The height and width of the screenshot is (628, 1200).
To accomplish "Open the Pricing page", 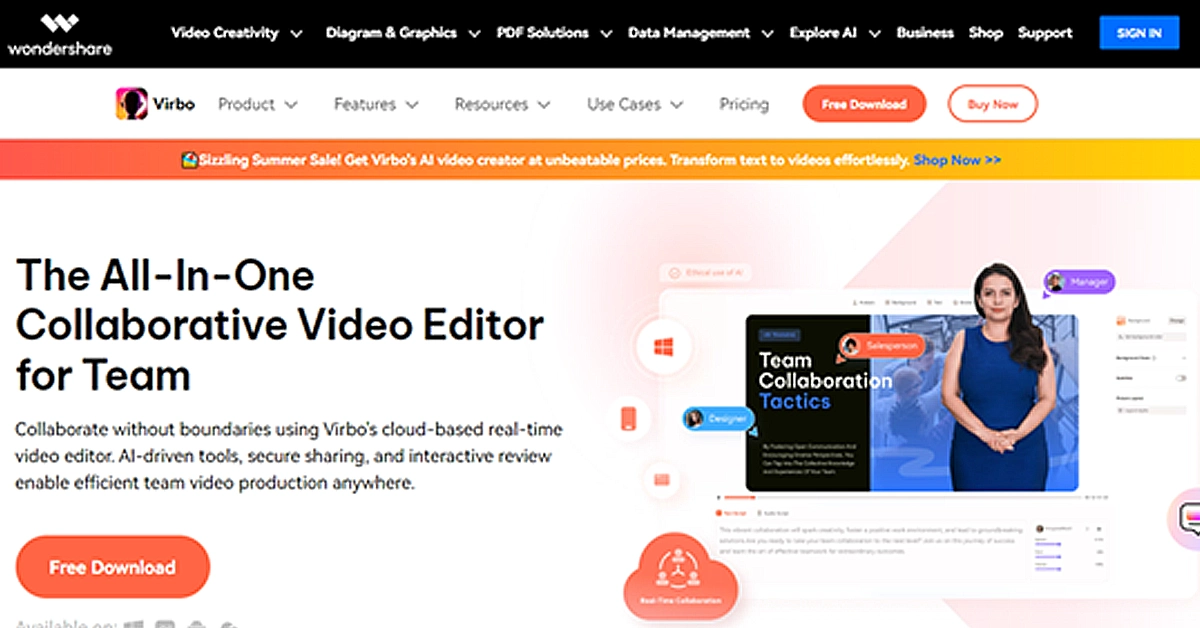I will pos(744,104).
